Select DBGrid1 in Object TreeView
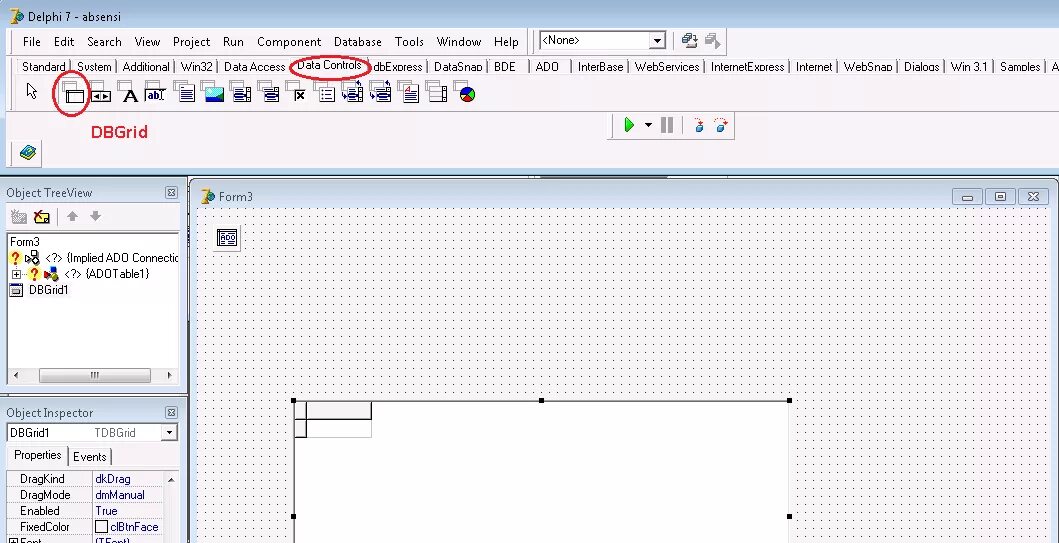Screen dimensions: 1059x543 (49, 290)
